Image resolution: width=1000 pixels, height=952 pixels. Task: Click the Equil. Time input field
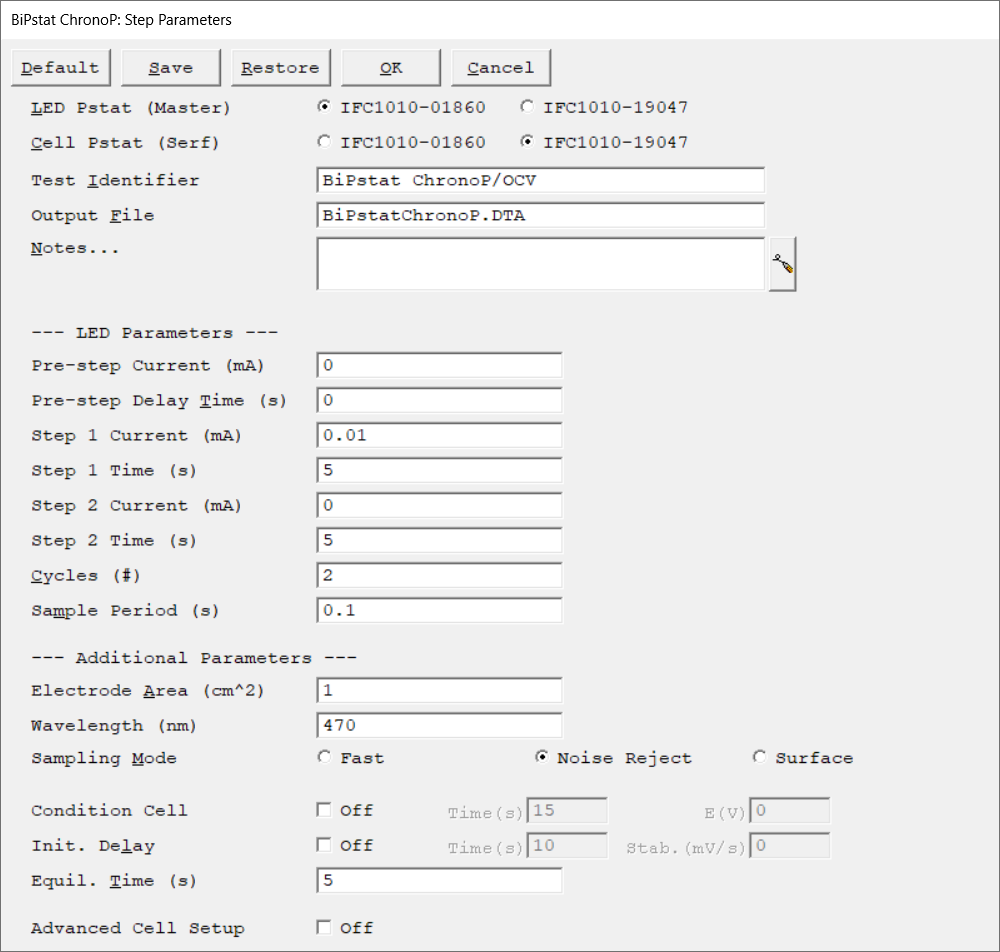439,881
